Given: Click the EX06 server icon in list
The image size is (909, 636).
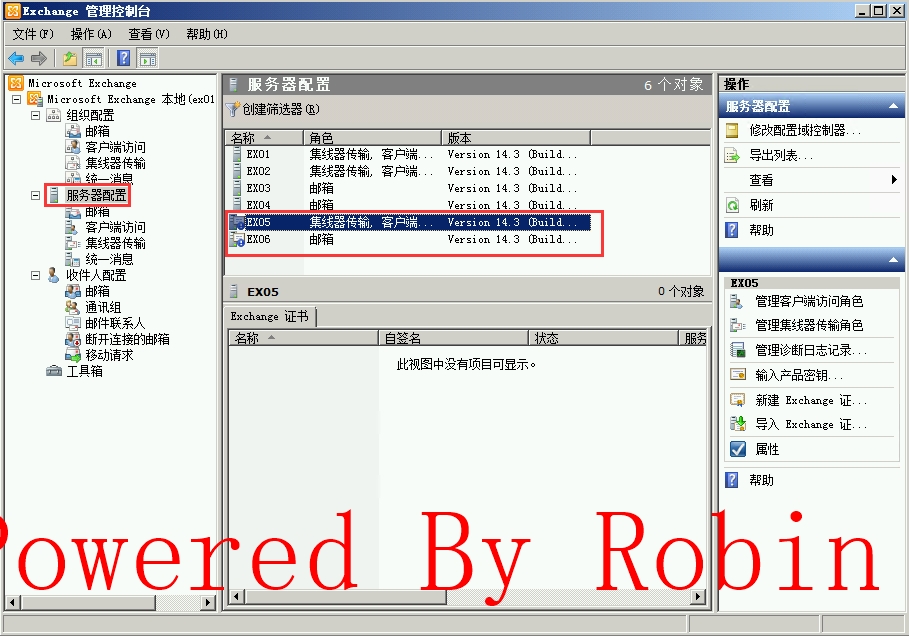Looking at the screenshot, I should point(237,239).
